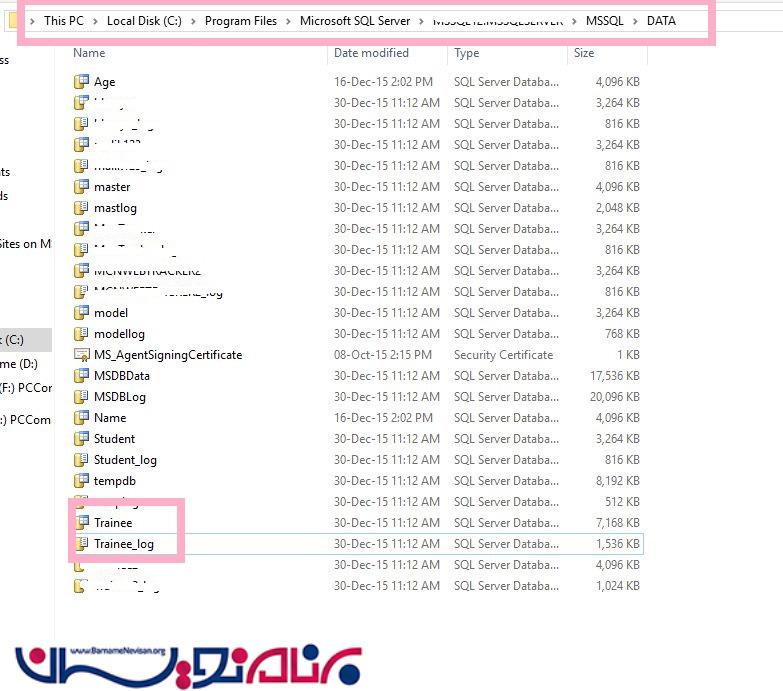
Task: Click the Trainee database file icon
Action: pos(81,522)
